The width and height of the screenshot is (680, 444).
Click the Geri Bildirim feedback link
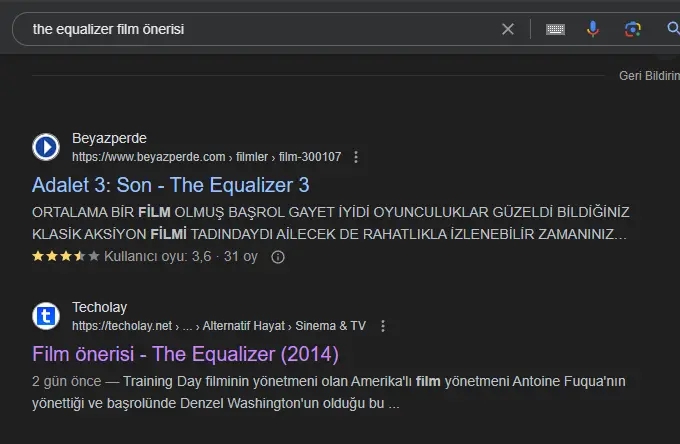649,76
